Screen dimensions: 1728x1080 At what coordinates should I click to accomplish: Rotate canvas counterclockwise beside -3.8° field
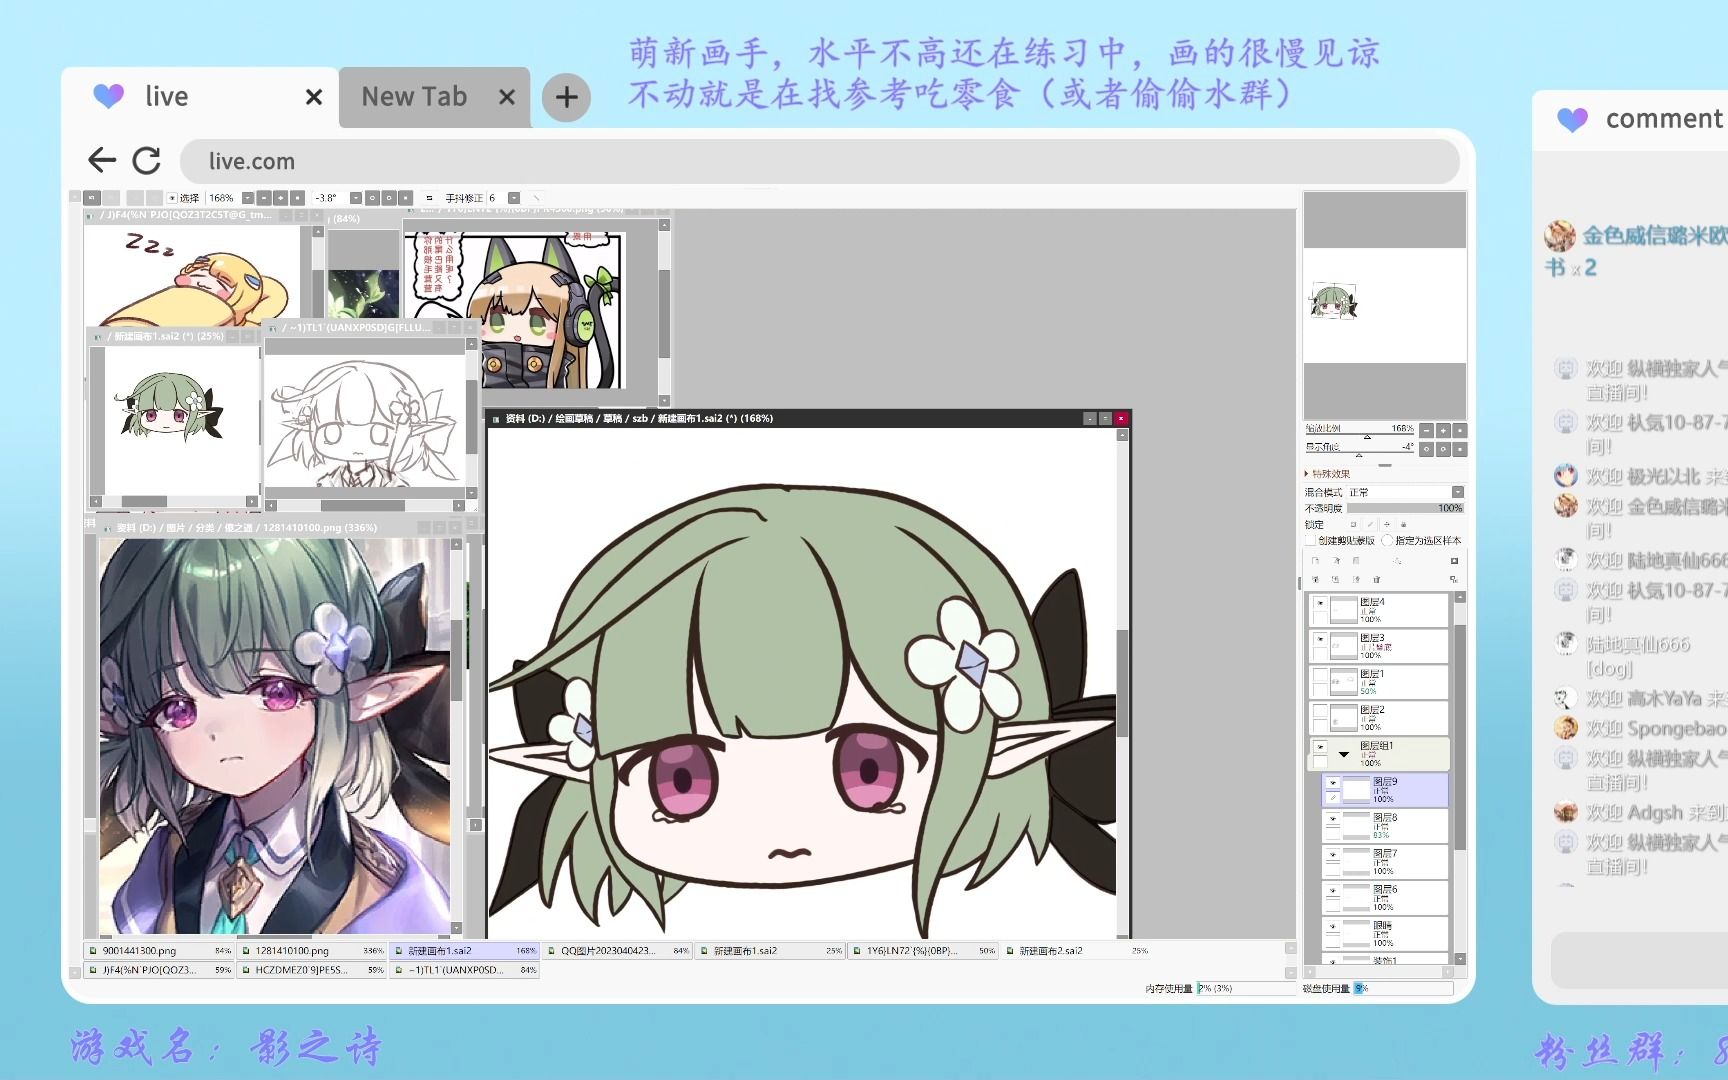372,198
